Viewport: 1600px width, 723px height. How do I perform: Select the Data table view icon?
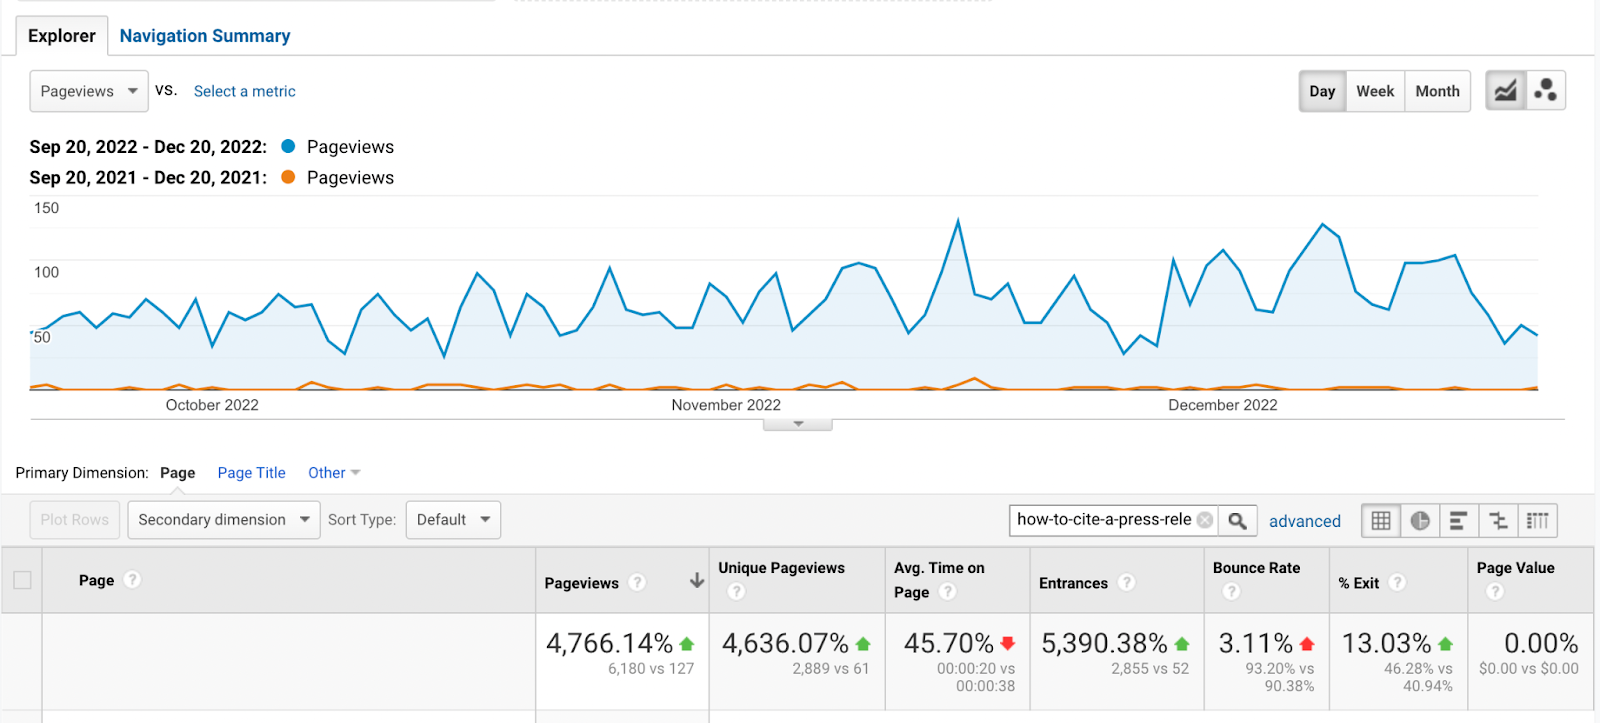(x=1381, y=521)
